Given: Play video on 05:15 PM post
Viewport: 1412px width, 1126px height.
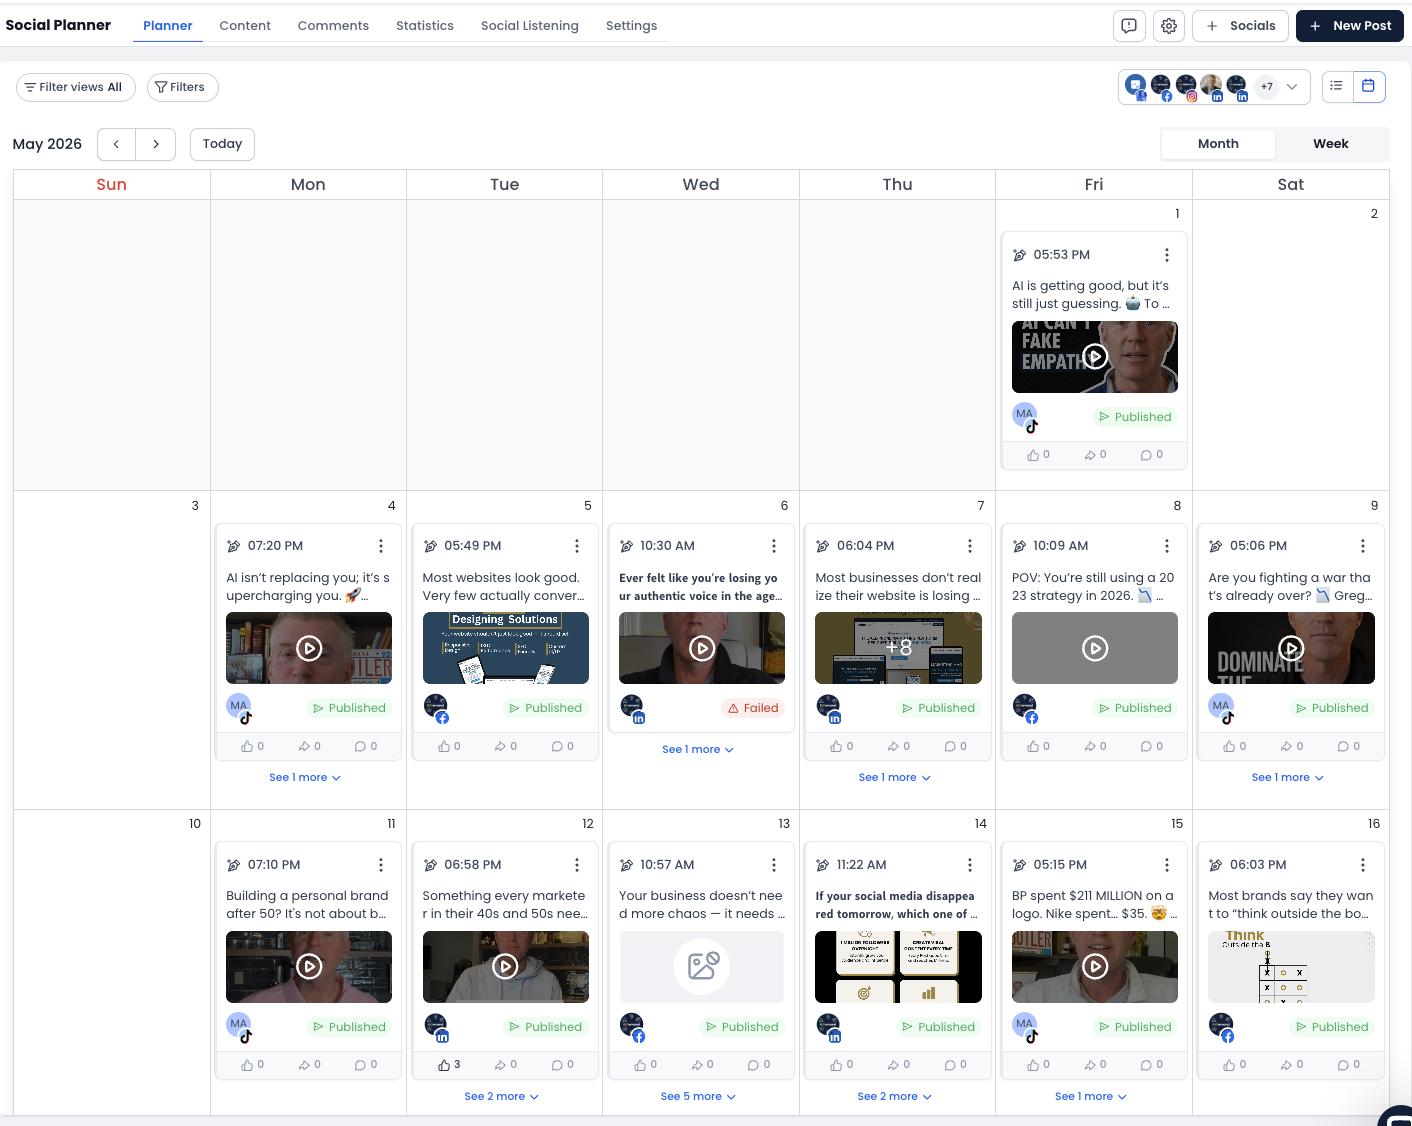Looking at the screenshot, I should tap(1096, 967).
